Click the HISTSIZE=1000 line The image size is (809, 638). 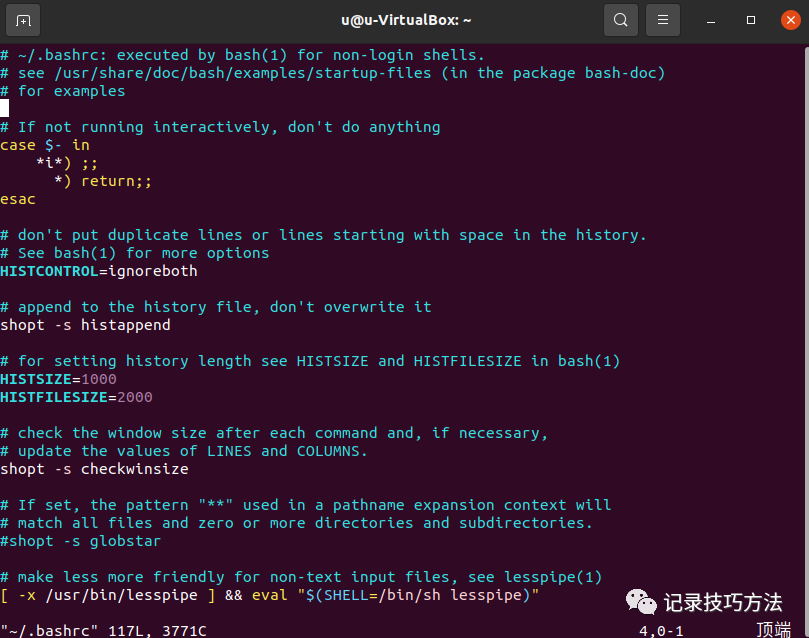(x=58, y=379)
